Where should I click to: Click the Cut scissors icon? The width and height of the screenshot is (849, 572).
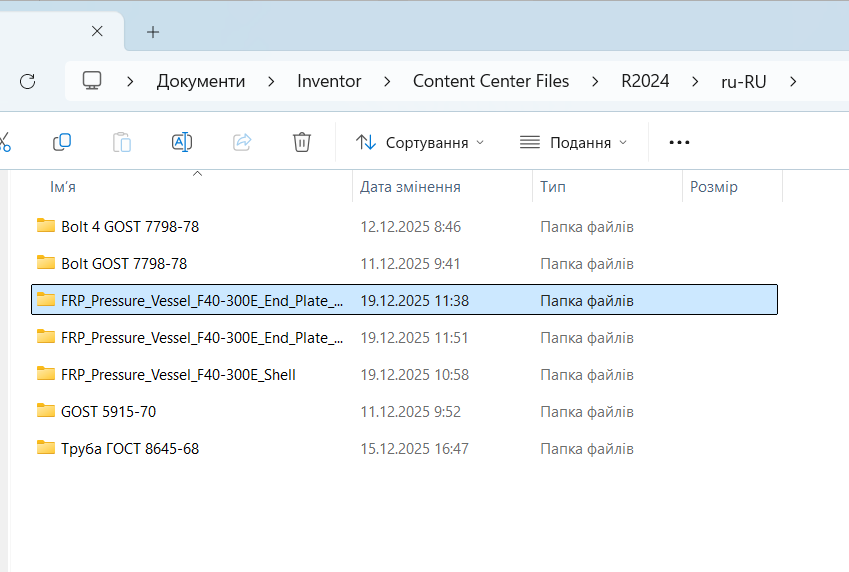tap(5, 142)
